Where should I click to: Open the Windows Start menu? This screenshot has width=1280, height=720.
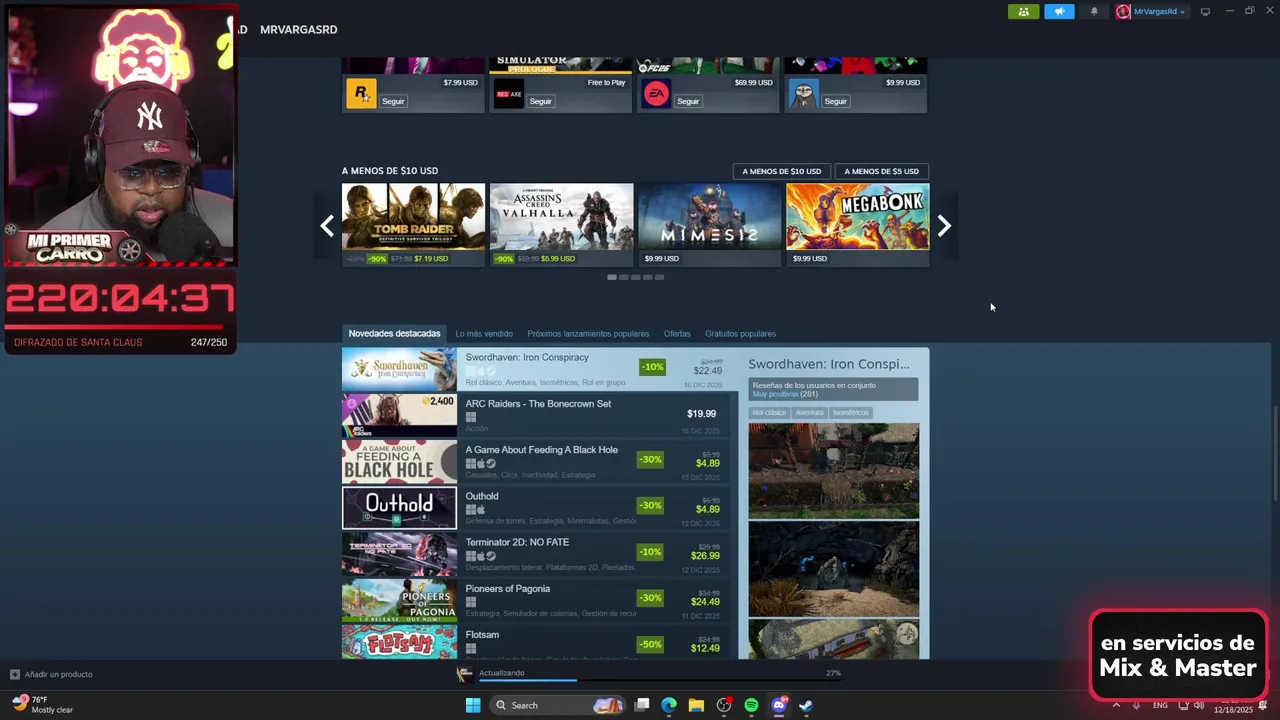coord(473,705)
